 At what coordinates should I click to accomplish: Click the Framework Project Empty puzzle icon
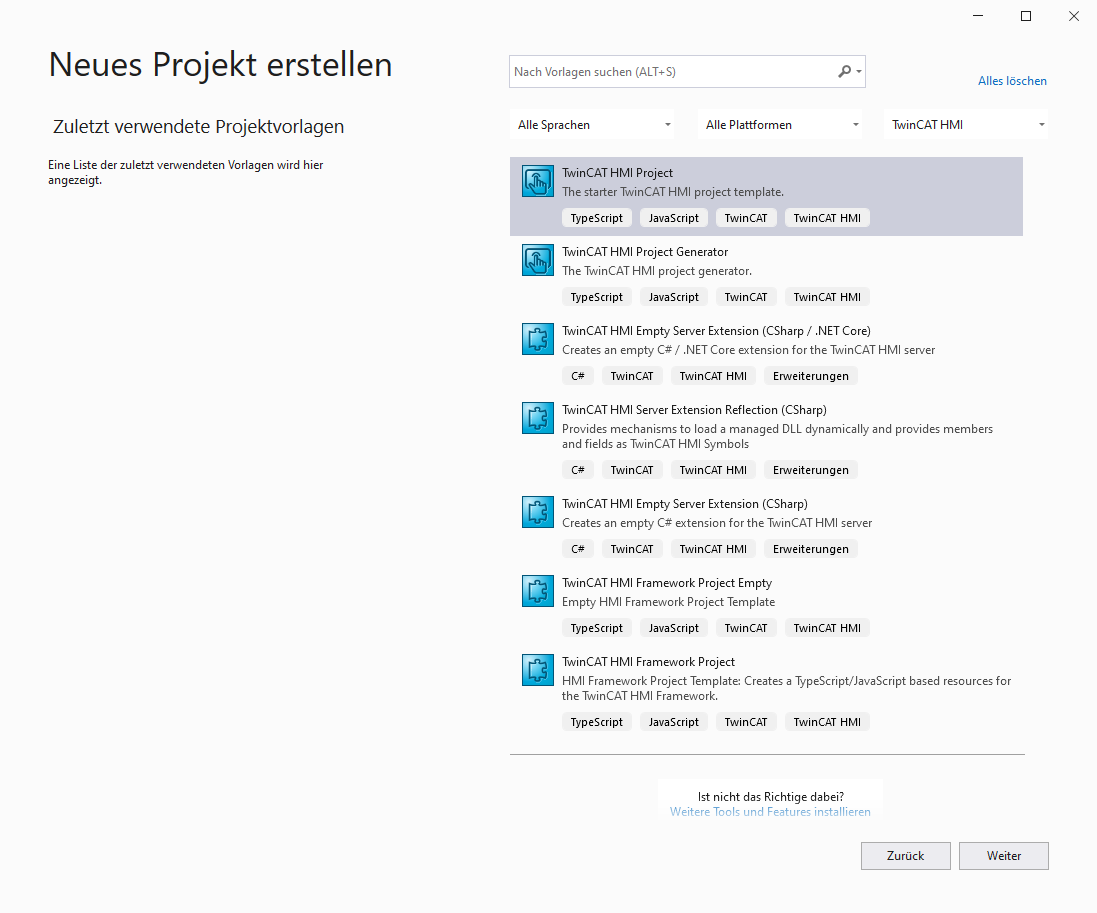(x=537, y=592)
